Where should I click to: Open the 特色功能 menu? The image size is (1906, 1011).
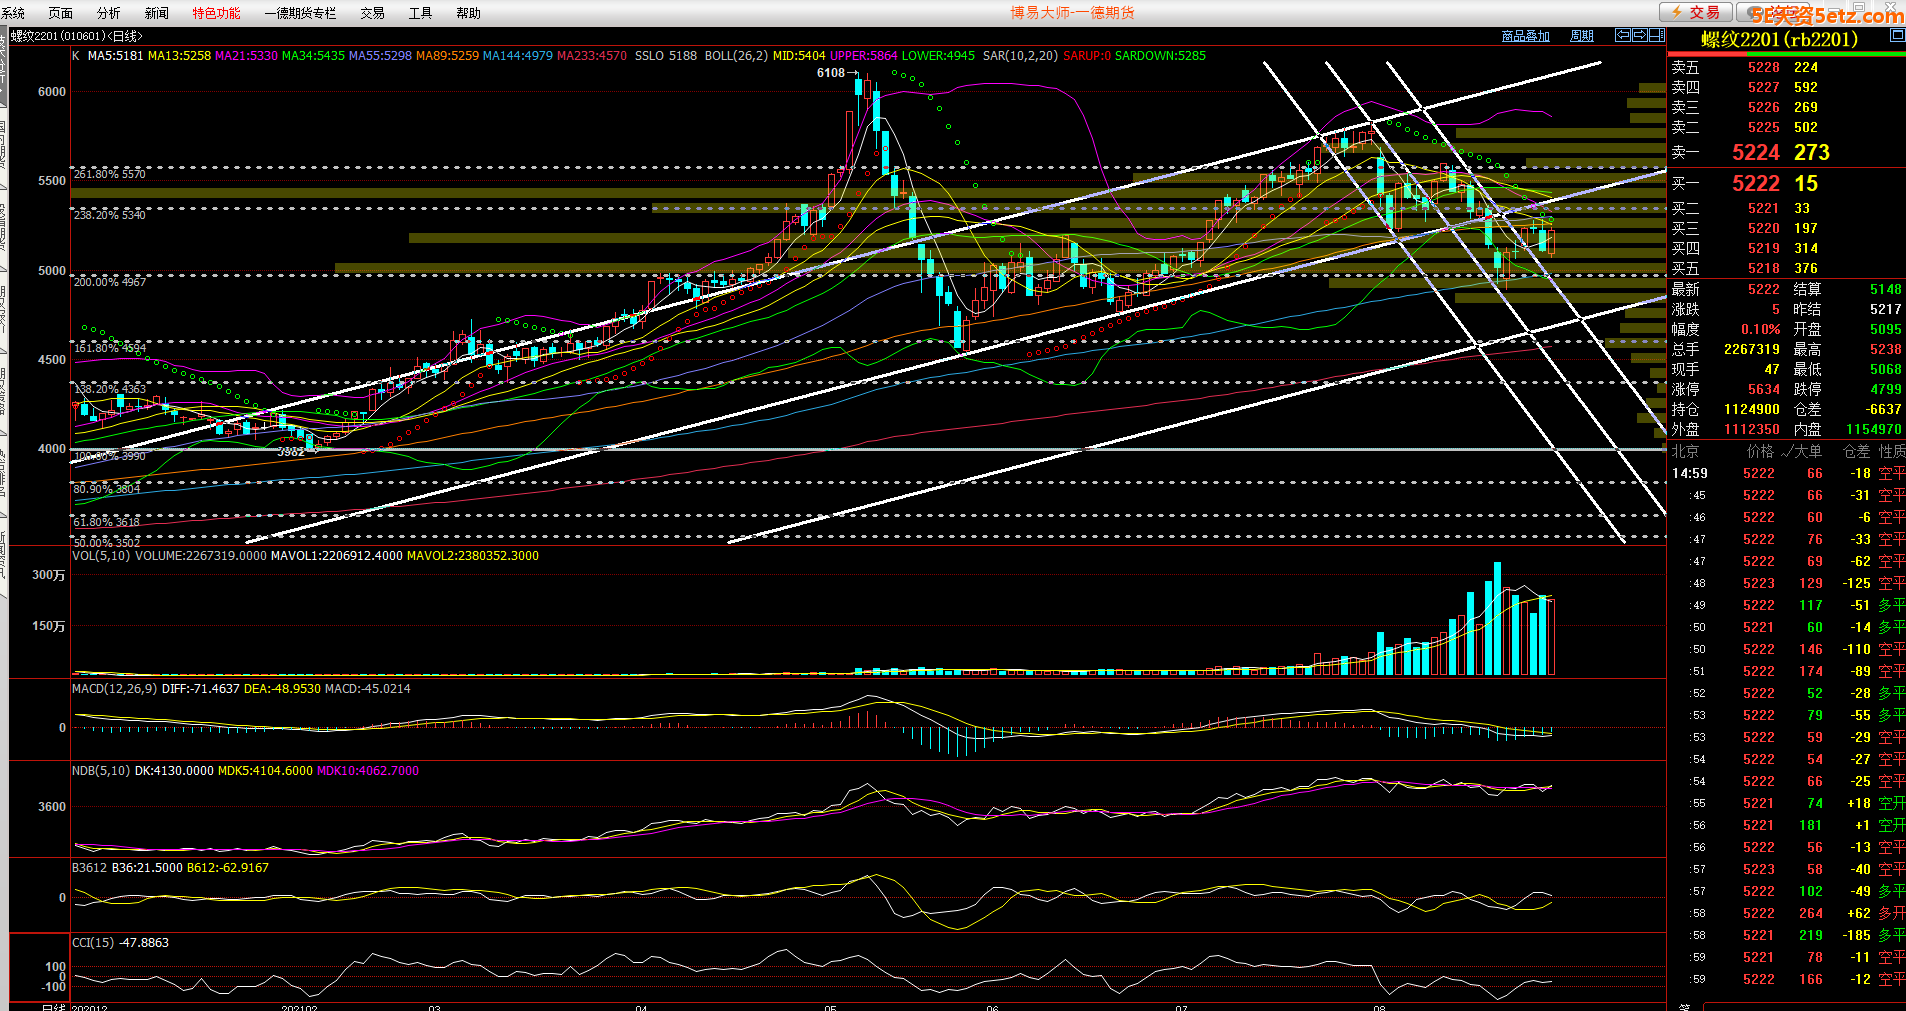[216, 13]
